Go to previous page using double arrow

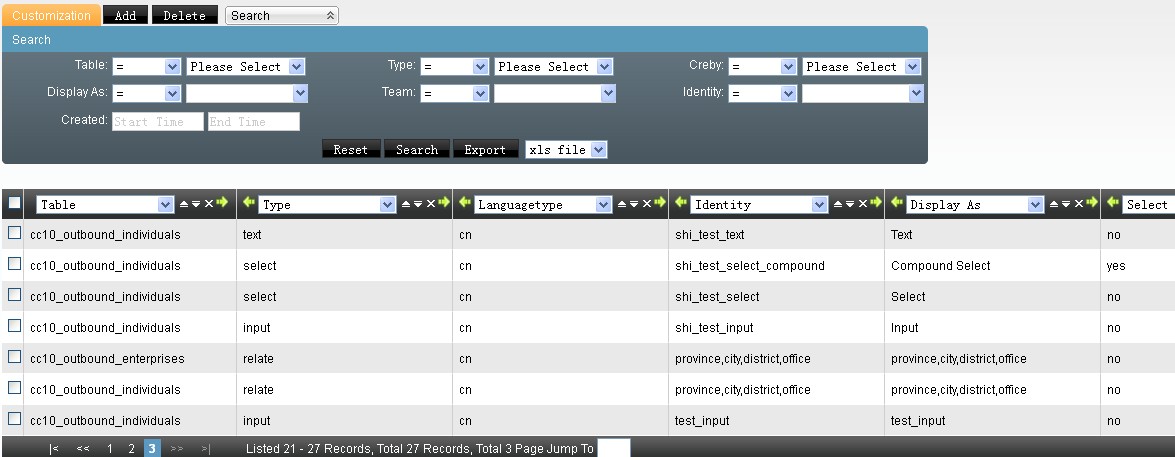tap(83, 449)
